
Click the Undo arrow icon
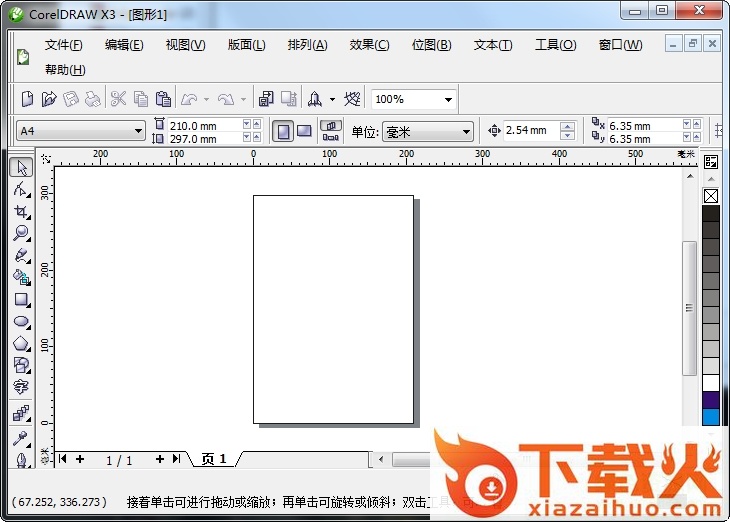pyautogui.click(x=189, y=99)
